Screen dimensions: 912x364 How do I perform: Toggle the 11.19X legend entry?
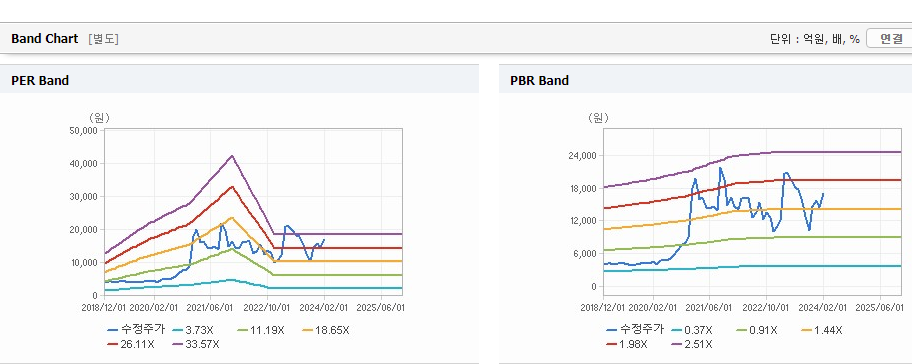click(x=261, y=330)
